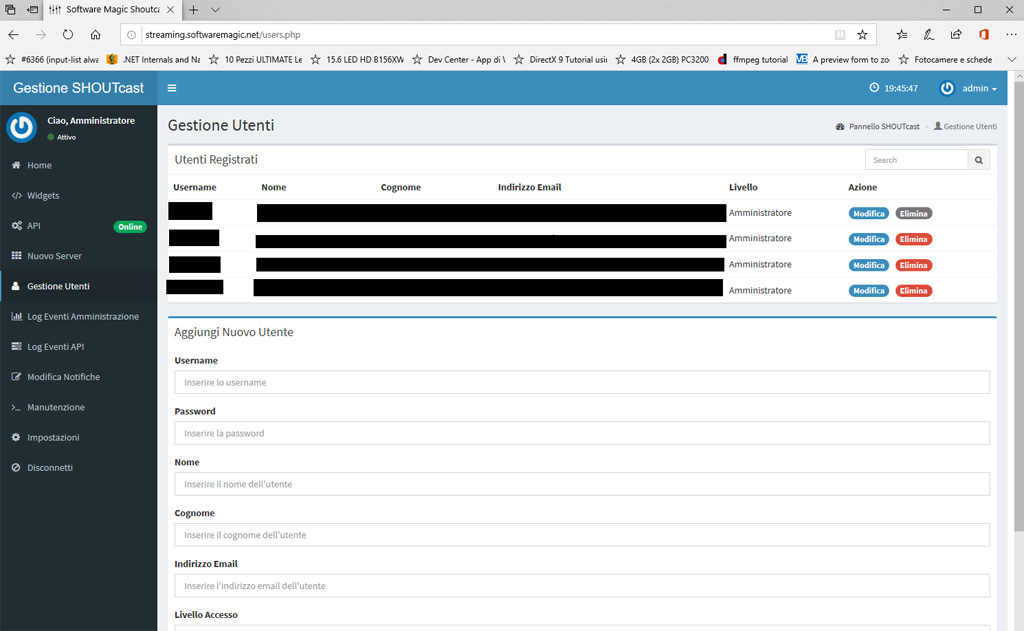Select Gestione Utenti in sidebar
Viewport: 1024px width, 631px height.
point(78,286)
